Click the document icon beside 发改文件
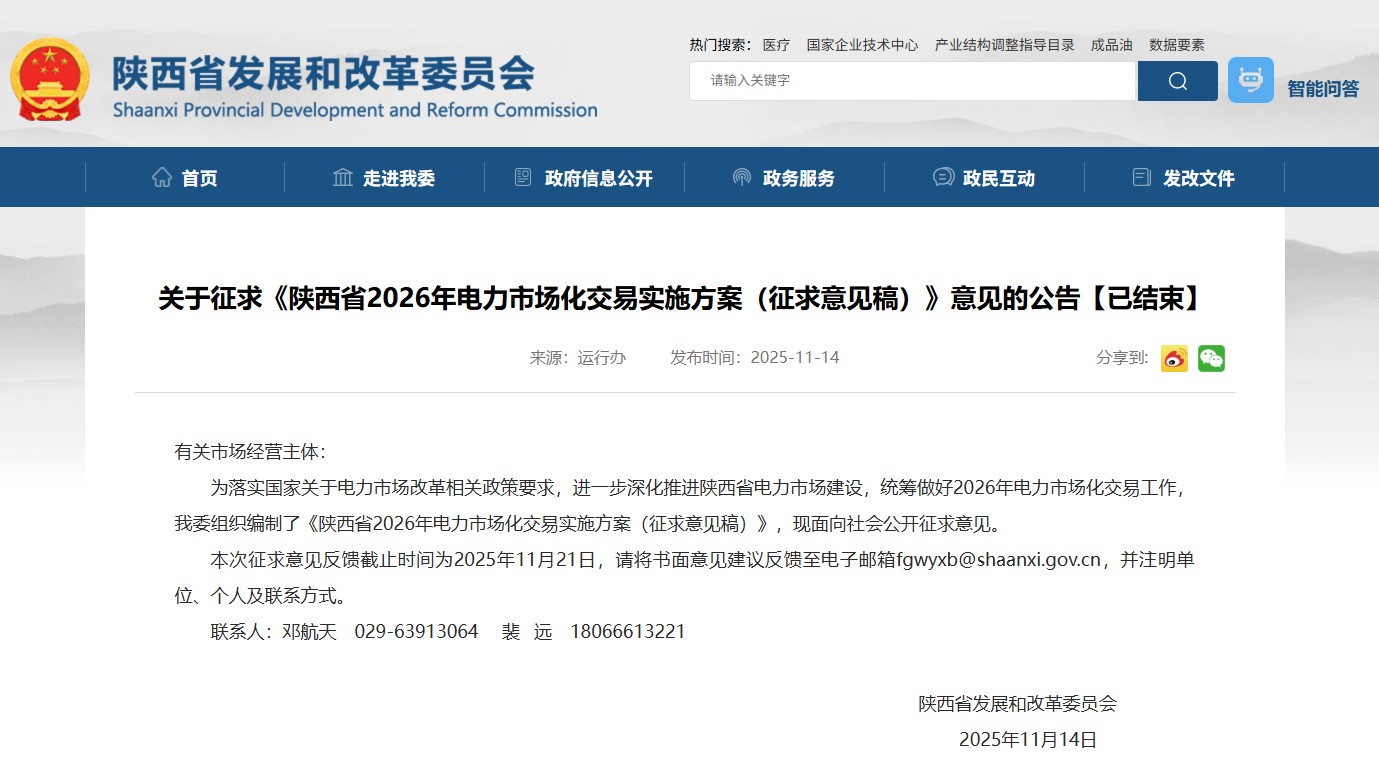This screenshot has width=1379, height=783. [1142, 178]
